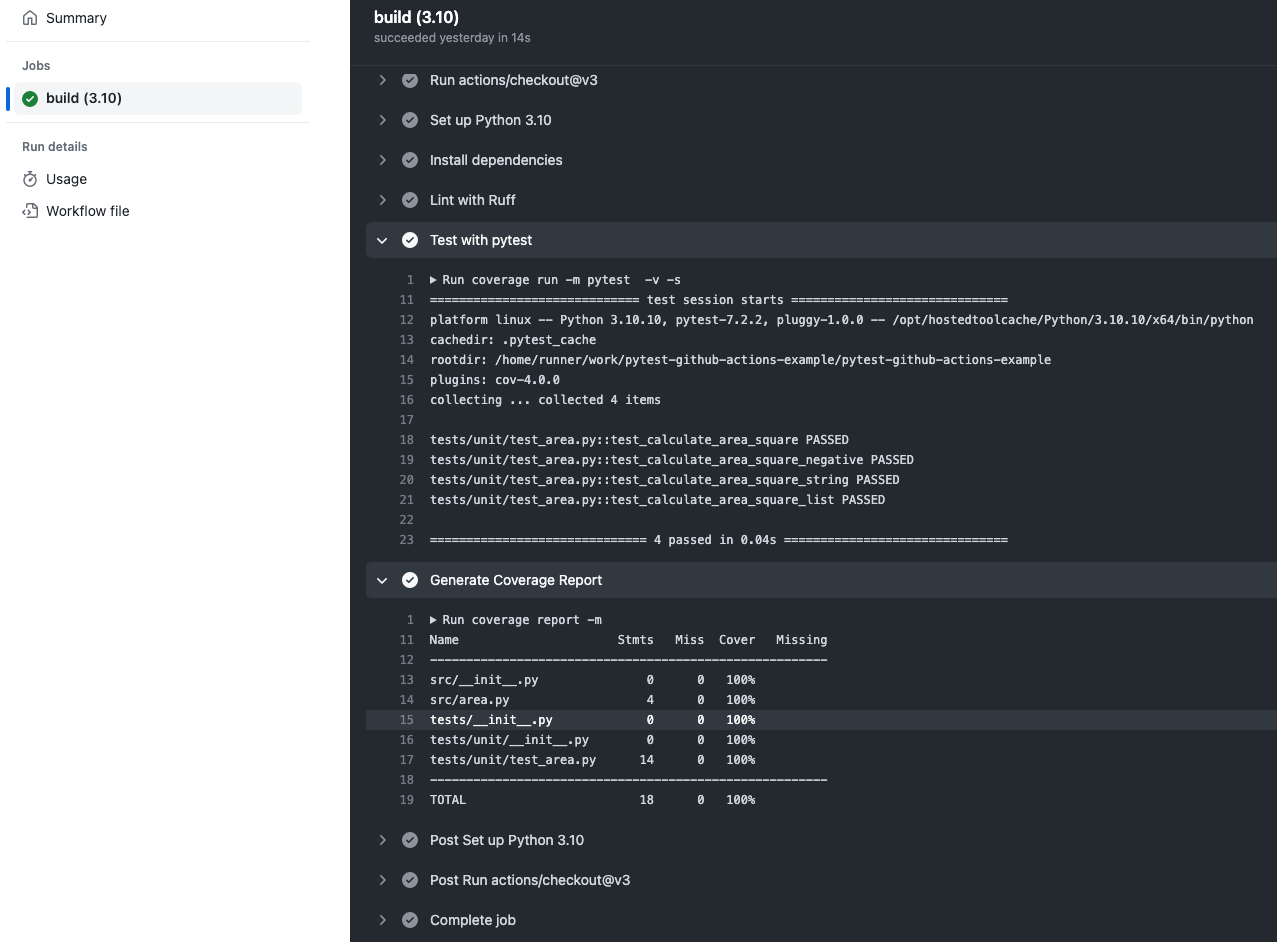The image size is (1277, 942).
Task: Click log line 23 showing 4 passed
Action: [717, 539]
